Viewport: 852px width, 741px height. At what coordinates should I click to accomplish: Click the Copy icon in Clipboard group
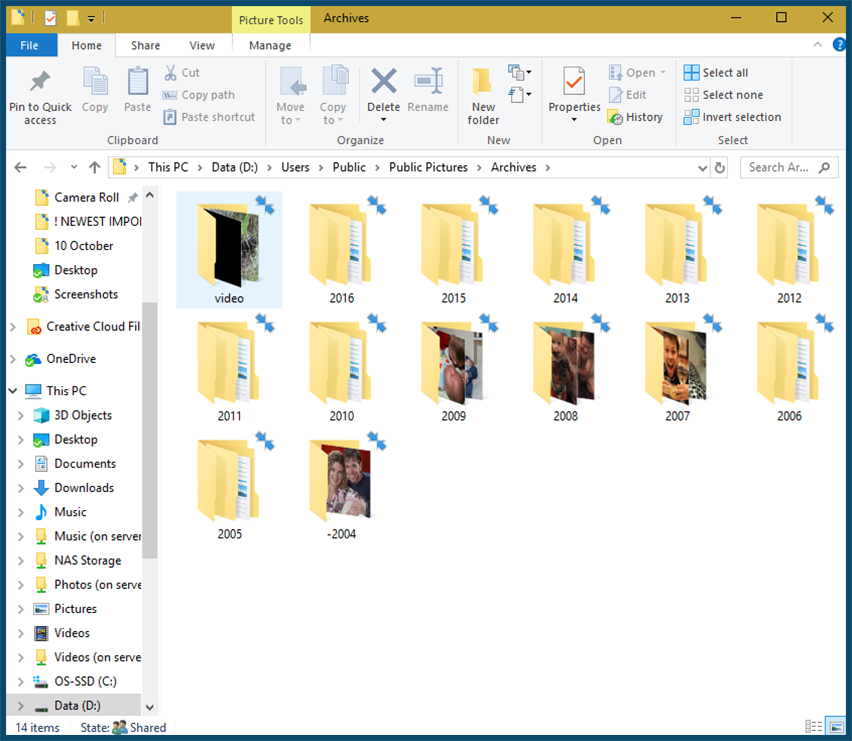95,81
